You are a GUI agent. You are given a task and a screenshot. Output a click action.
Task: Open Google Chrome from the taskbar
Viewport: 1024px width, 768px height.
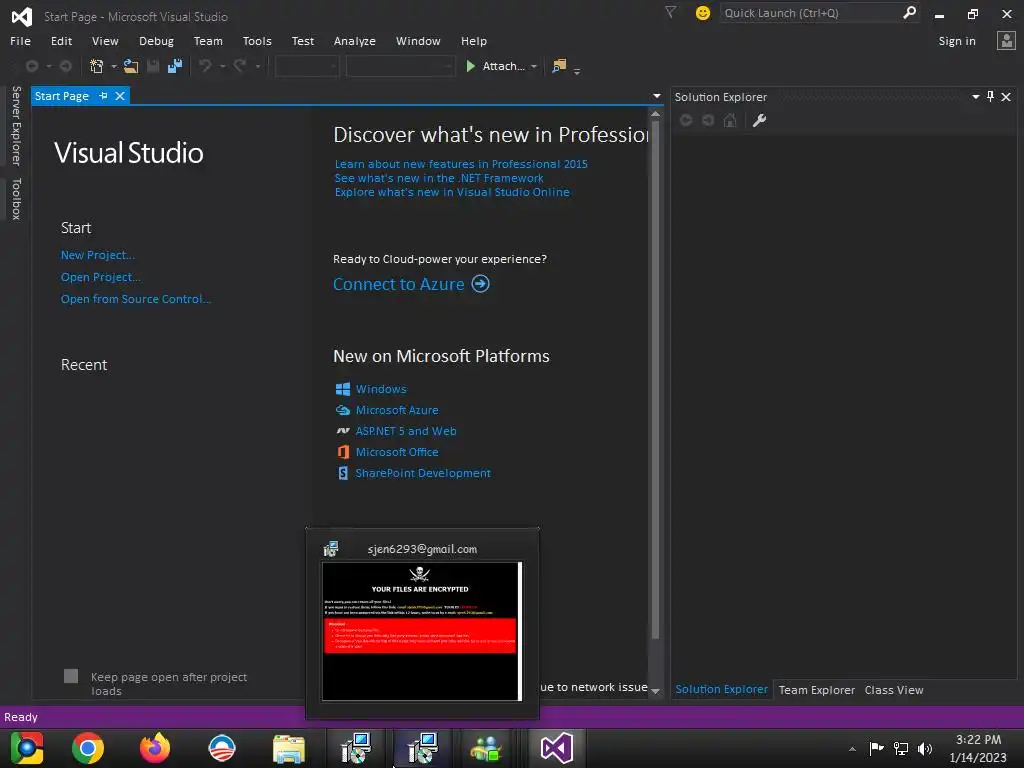[88, 748]
